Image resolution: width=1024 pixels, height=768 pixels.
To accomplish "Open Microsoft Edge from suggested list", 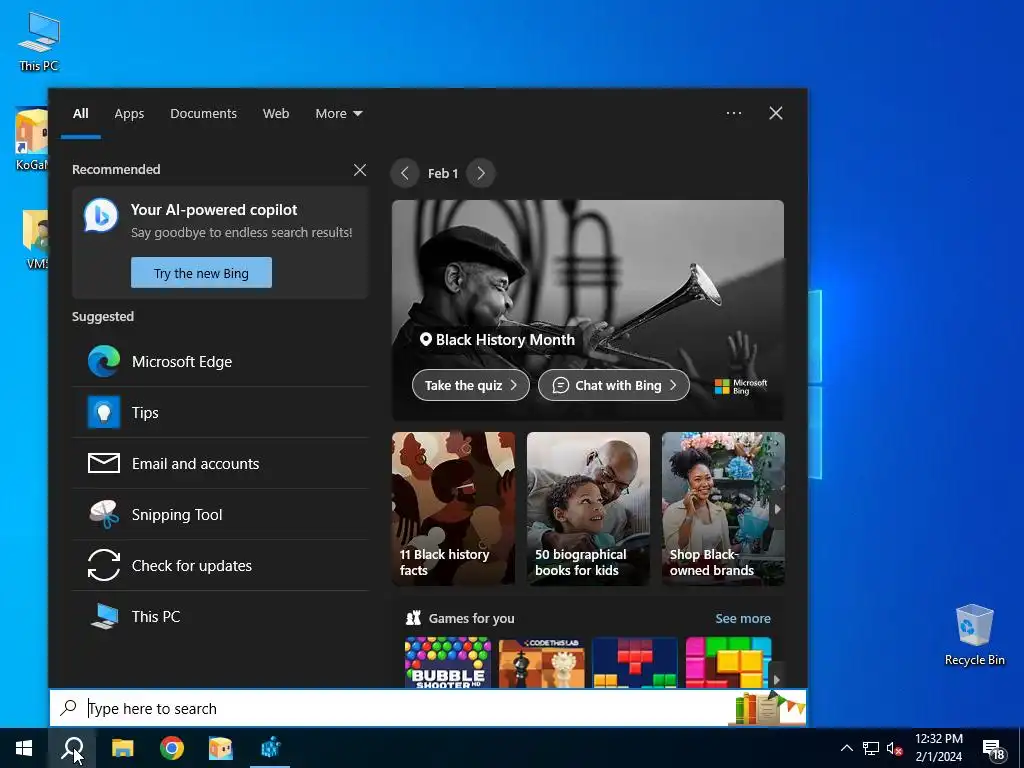I will pos(220,362).
